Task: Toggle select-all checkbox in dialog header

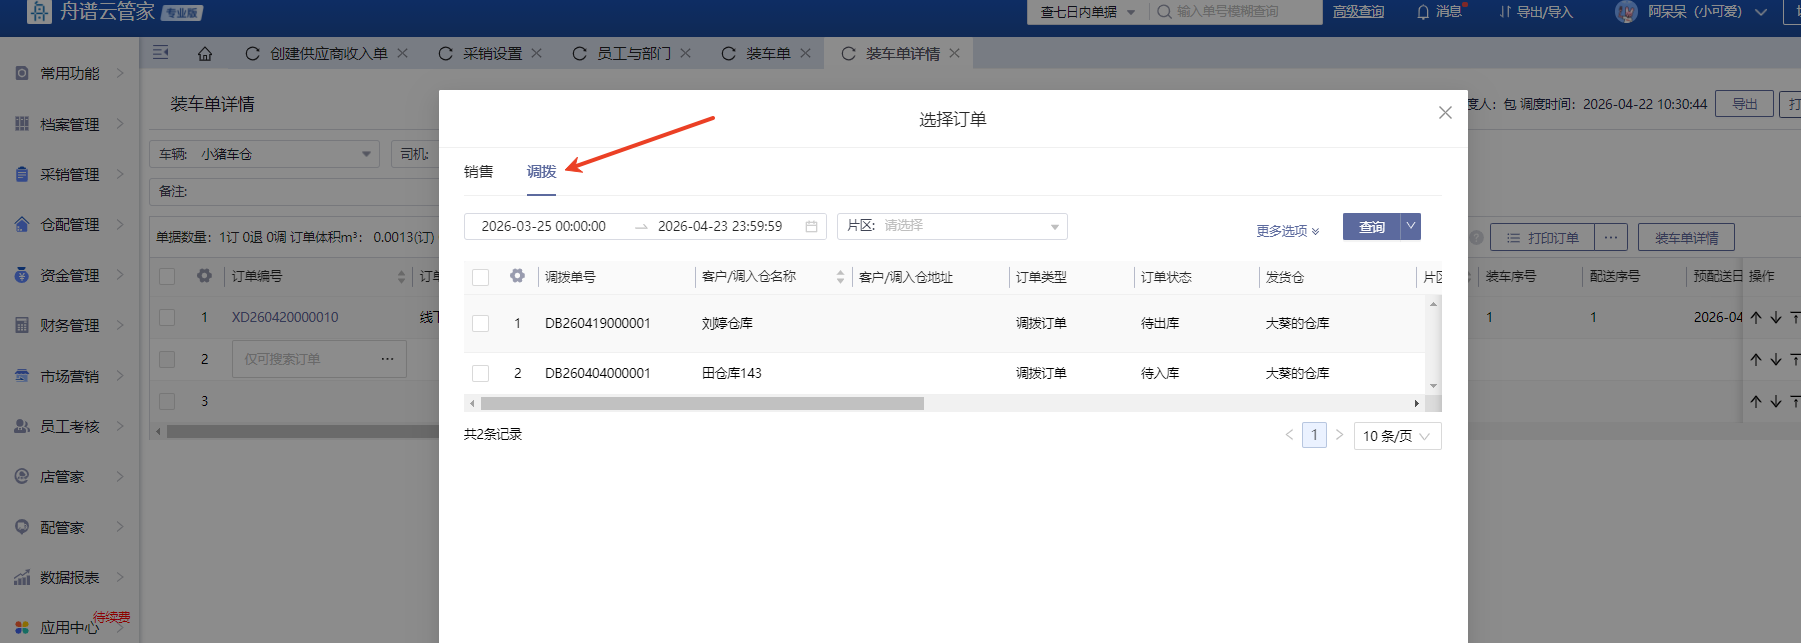Action: (481, 277)
